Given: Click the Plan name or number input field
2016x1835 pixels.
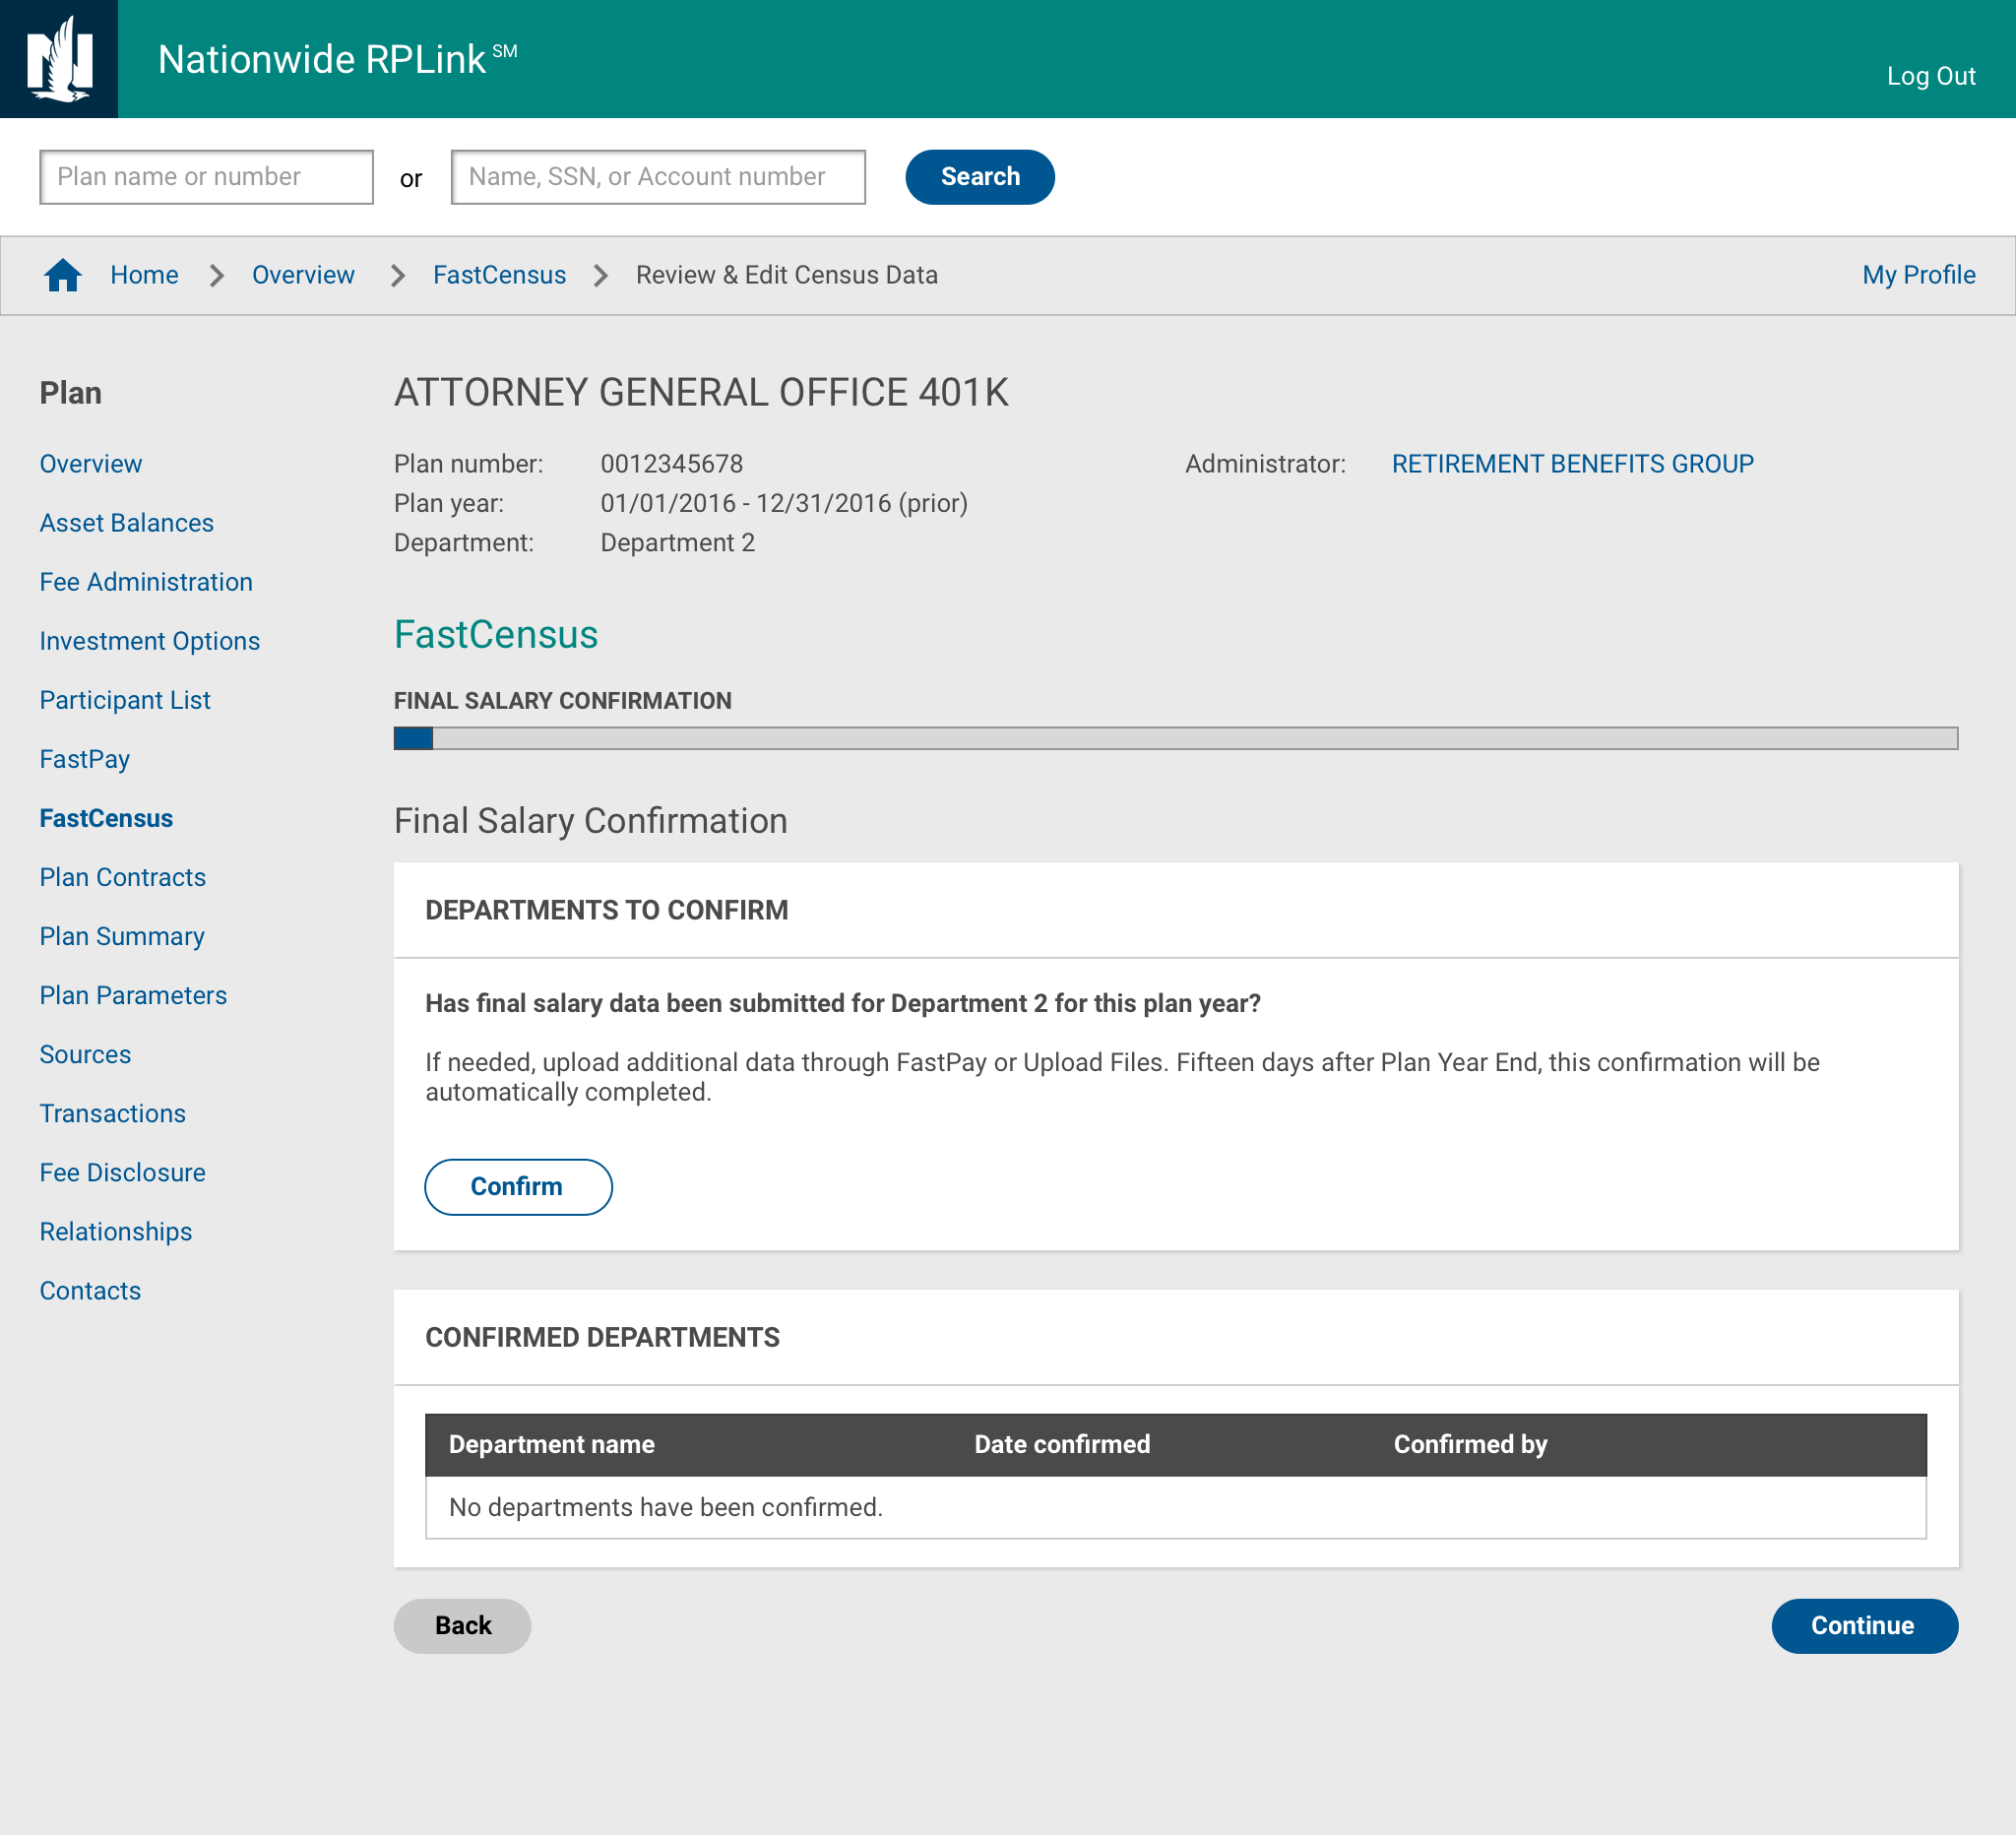Looking at the screenshot, I should 206,176.
